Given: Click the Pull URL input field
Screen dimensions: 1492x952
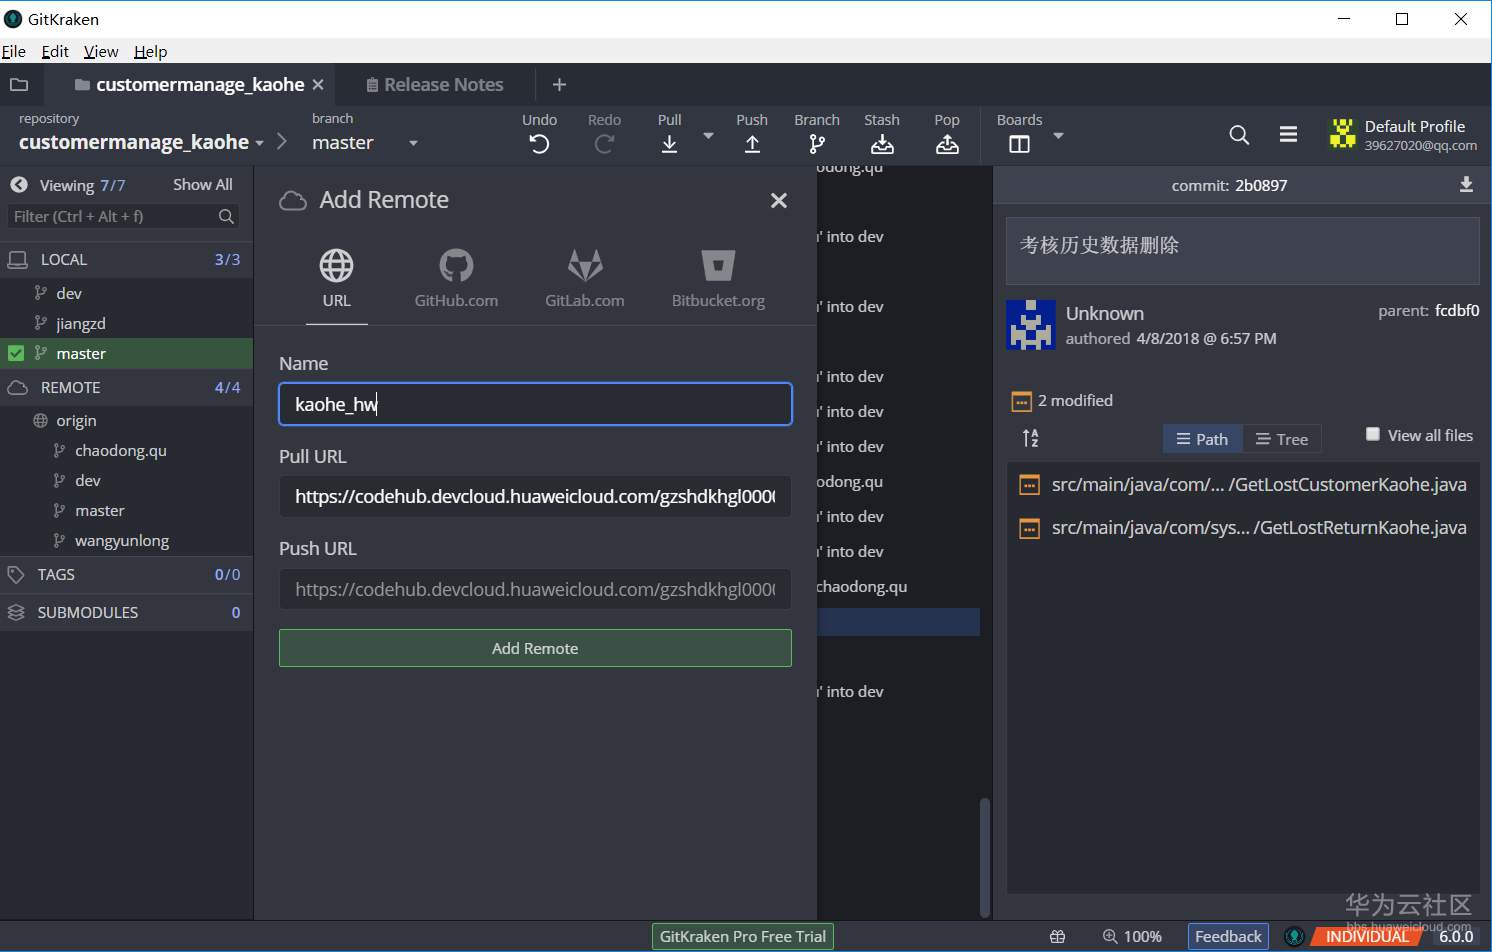Looking at the screenshot, I should point(535,496).
